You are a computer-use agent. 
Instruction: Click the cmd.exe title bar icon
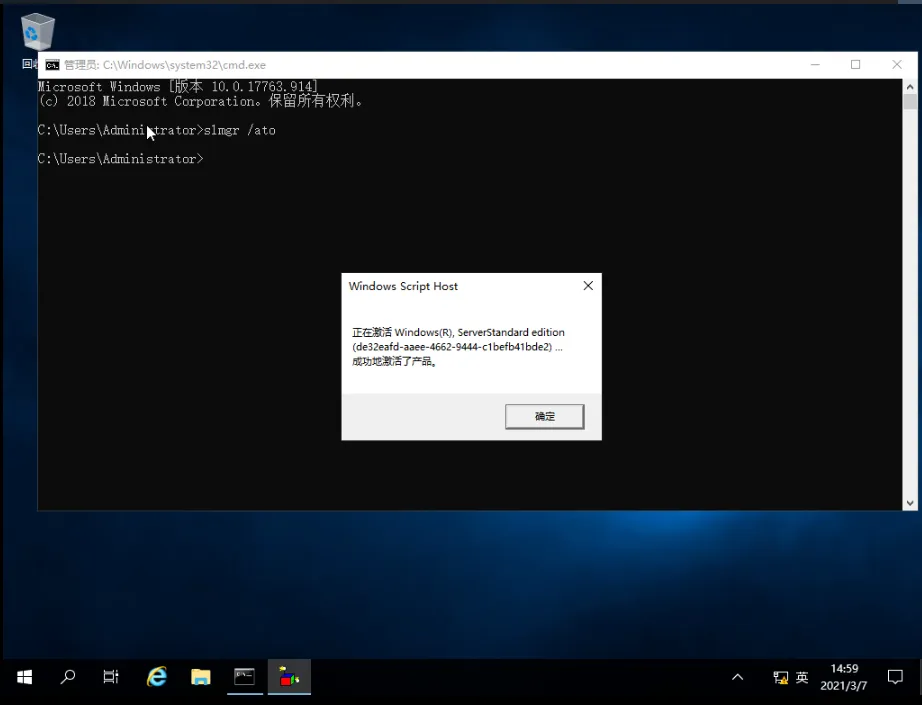pos(53,64)
